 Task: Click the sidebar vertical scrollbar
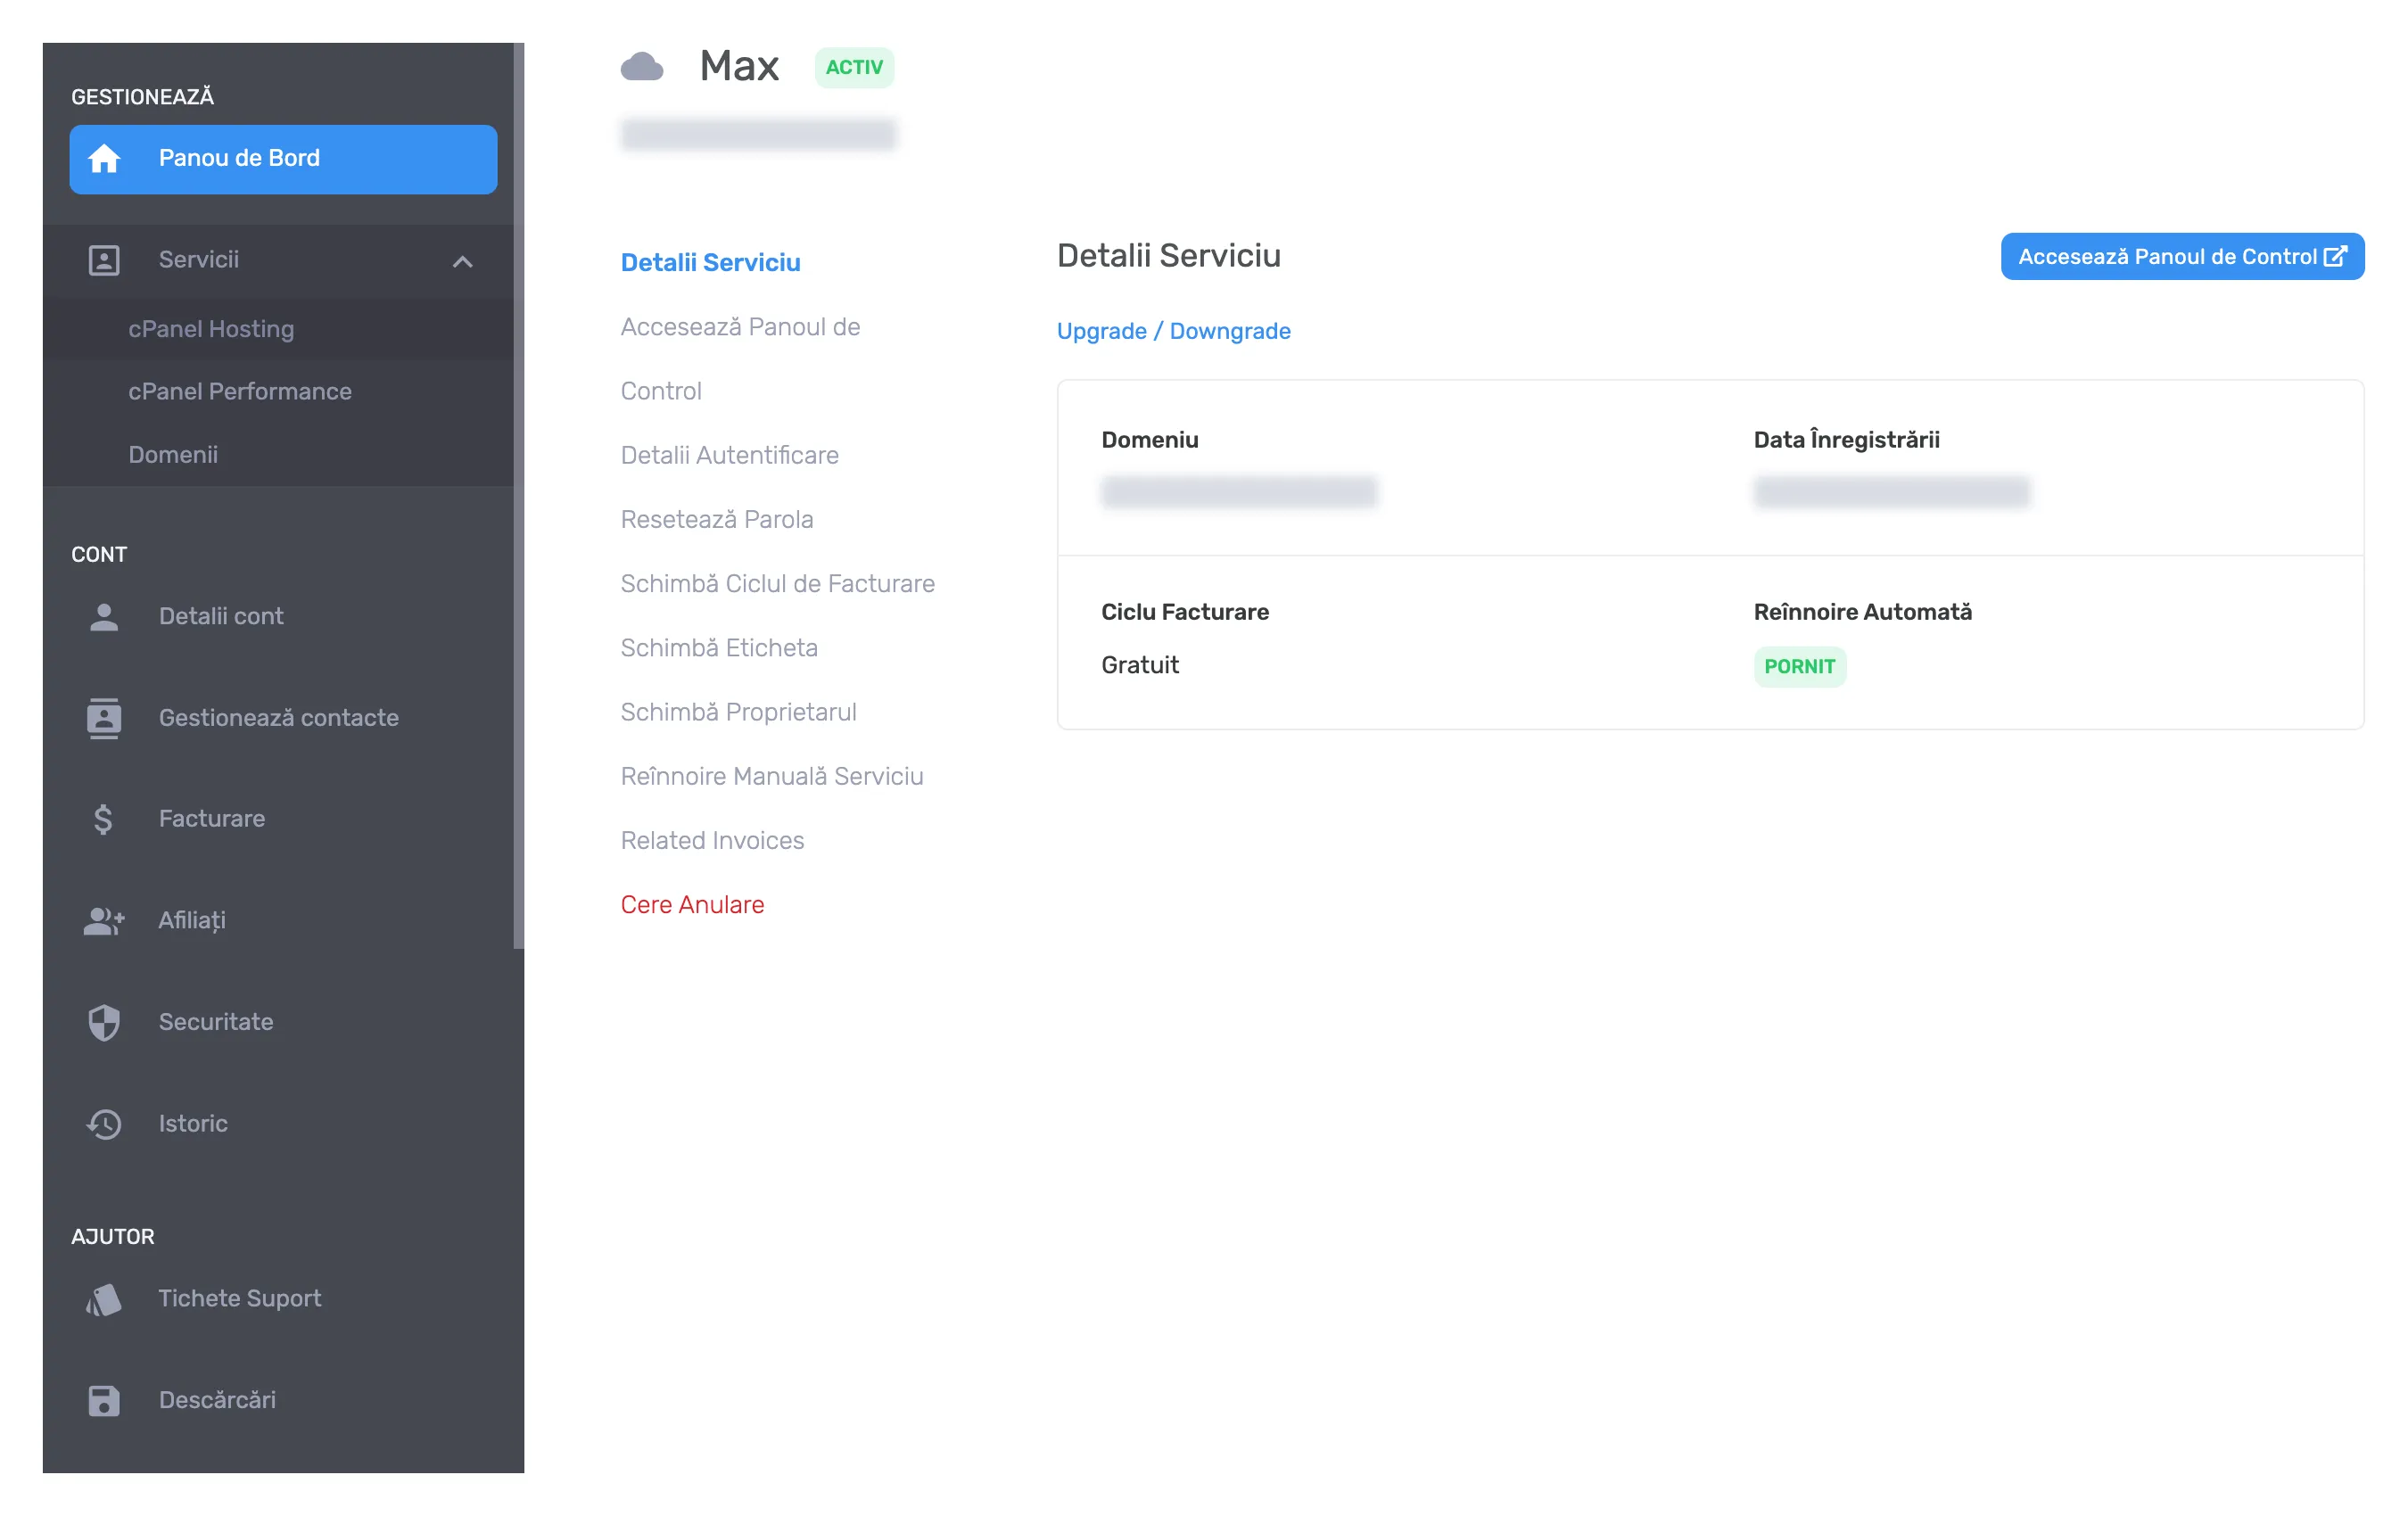tap(518, 495)
